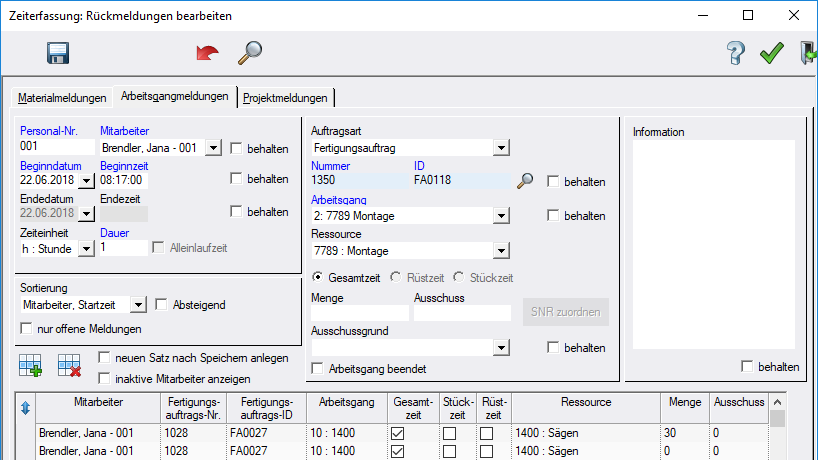
Task: Open the Sortierung dropdown
Action: pyautogui.click(x=138, y=304)
